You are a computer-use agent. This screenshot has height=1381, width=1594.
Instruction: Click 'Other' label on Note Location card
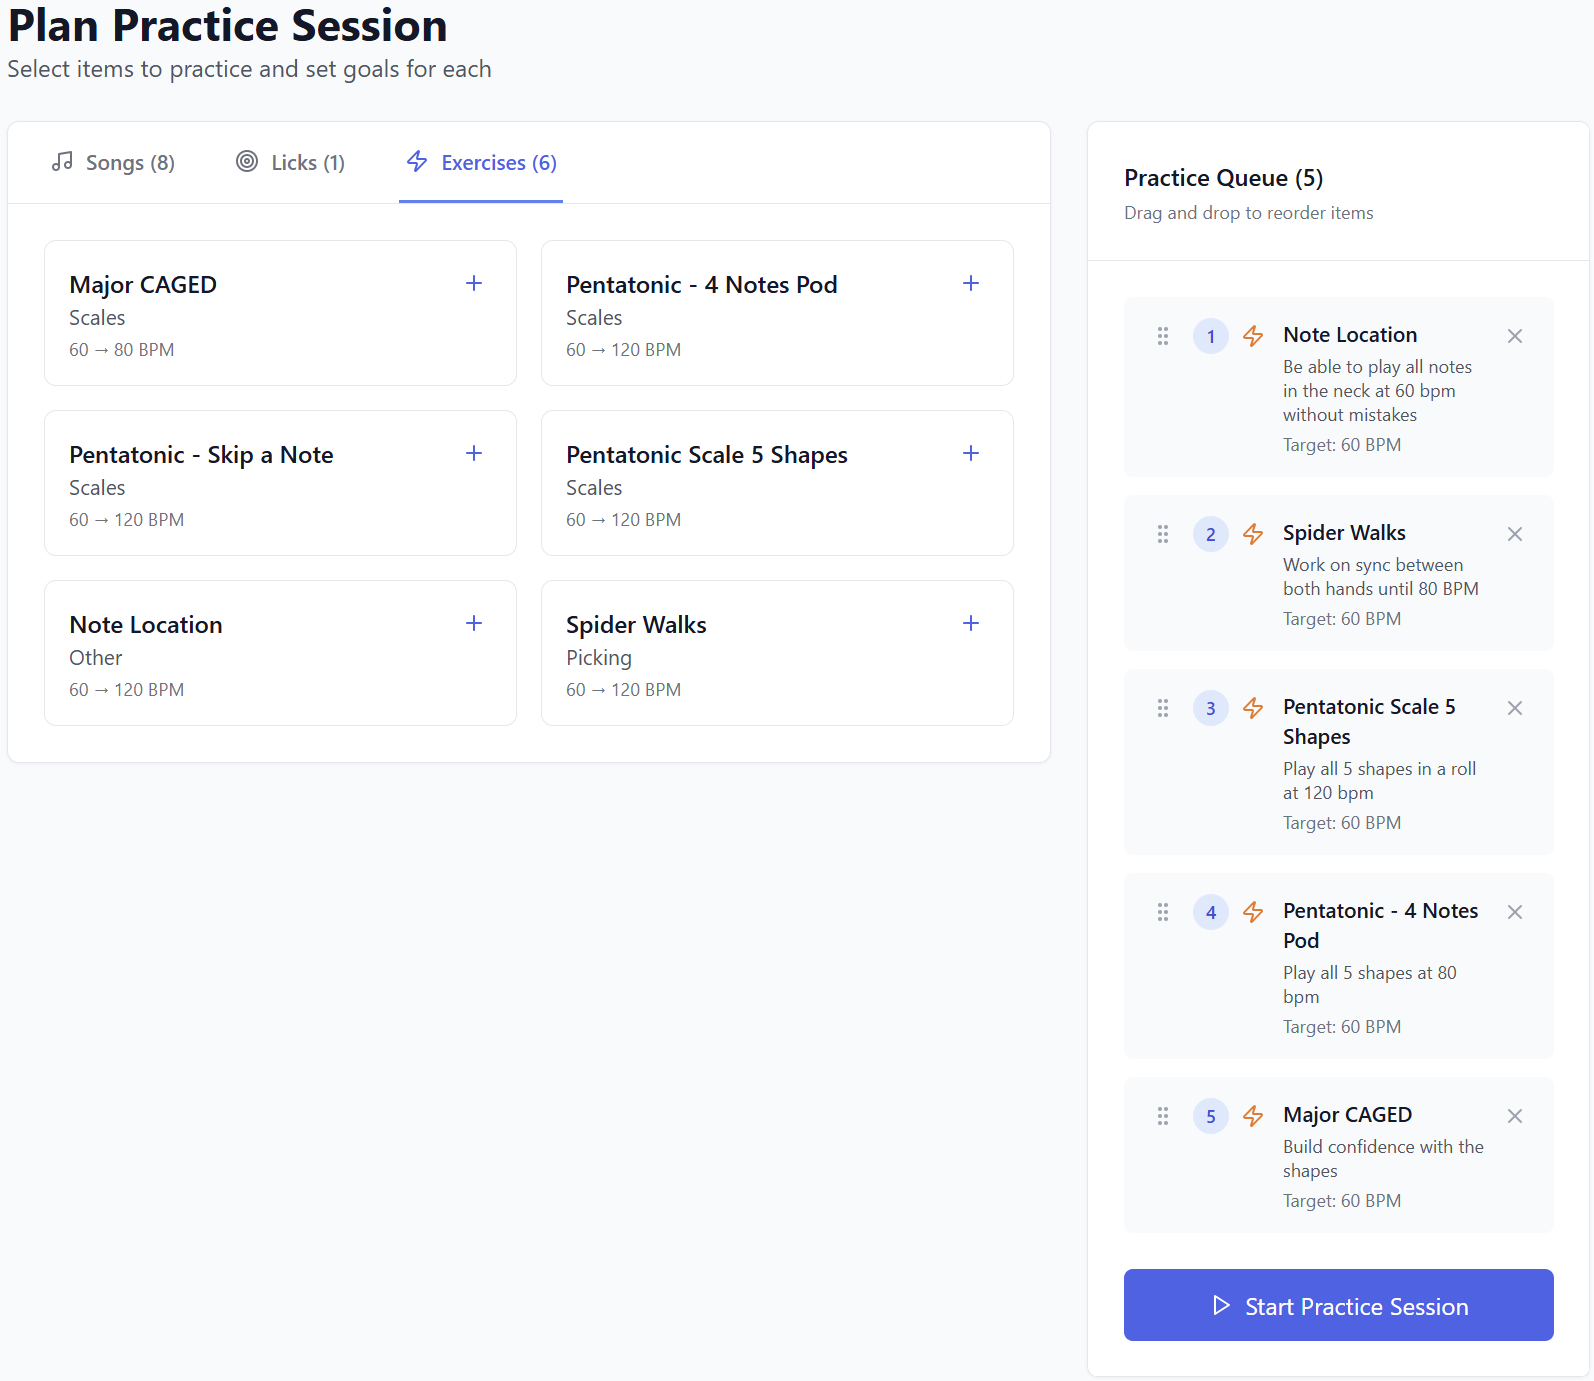96,658
